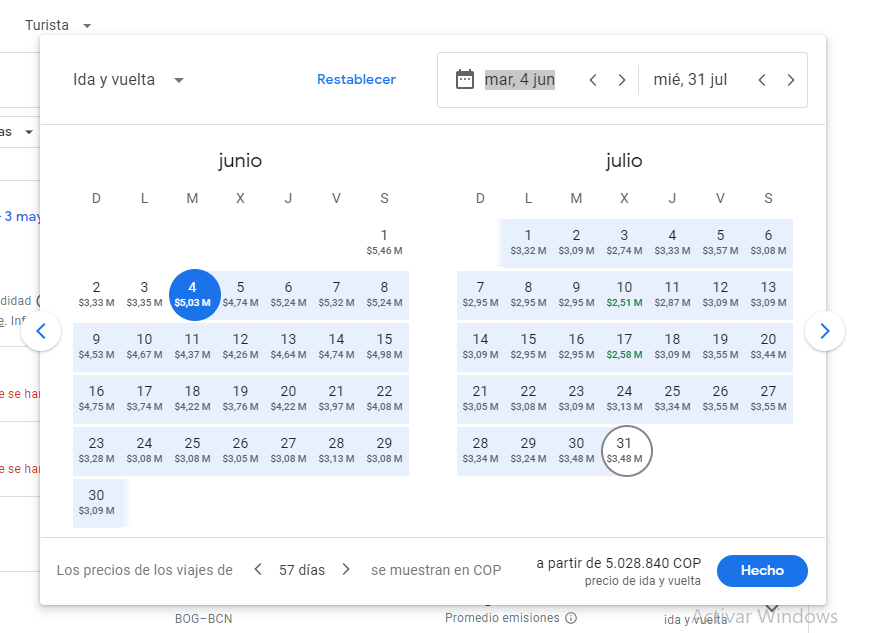This screenshot has height=633, width=889.
Task: Expand the Turista cabin class dropdown
Action: tap(58, 25)
